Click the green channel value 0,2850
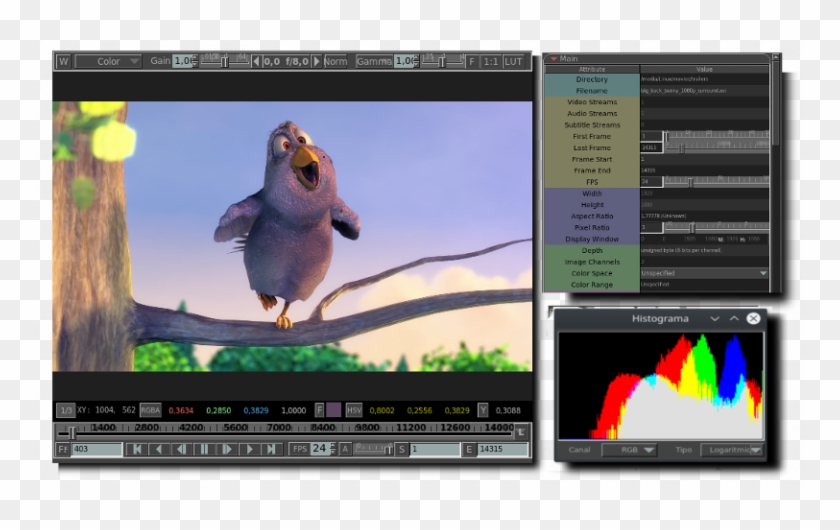 [219, 410]
